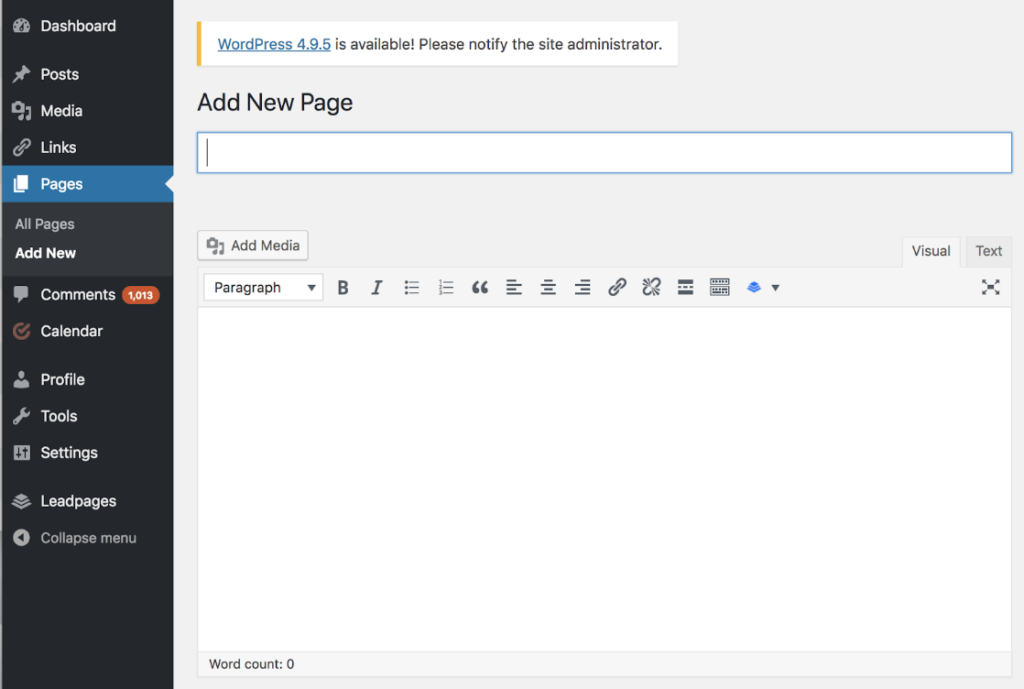
Task: Enter distraction-free writing mode
Action: click(990, 287)
